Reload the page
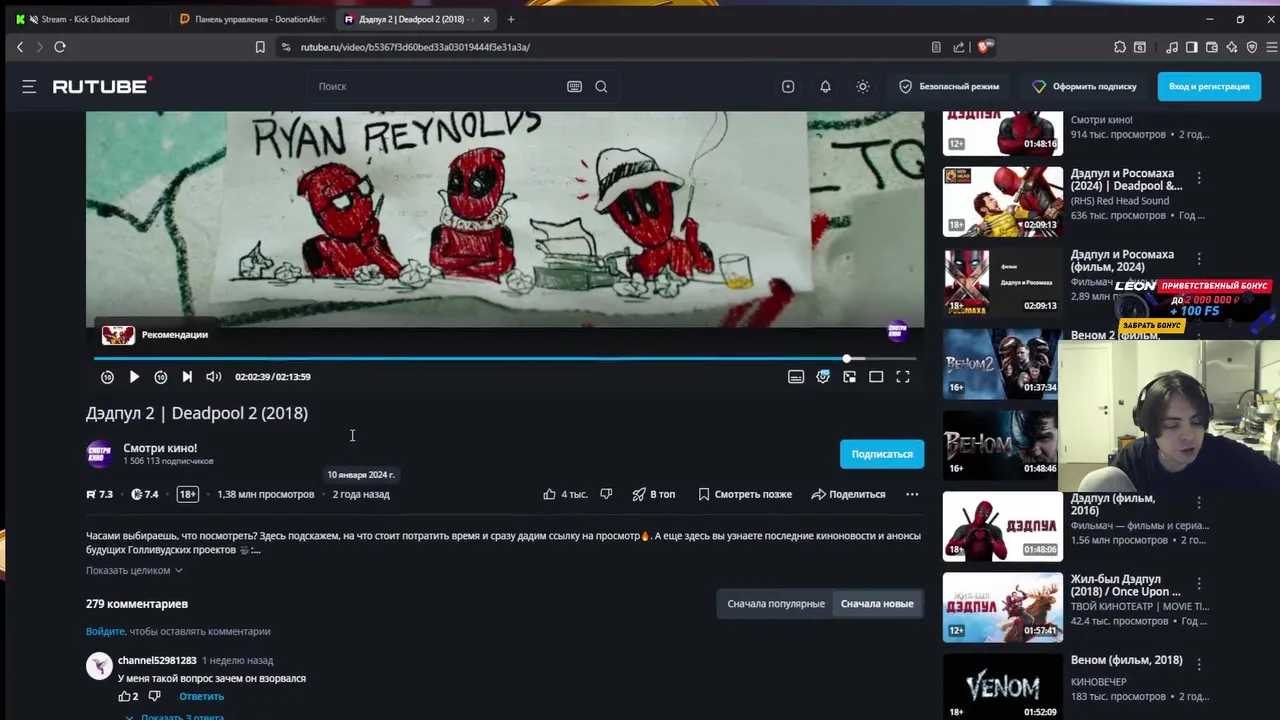Image resolution: width=1280 pixels, height=720 pixels. (x=60, y=47)
